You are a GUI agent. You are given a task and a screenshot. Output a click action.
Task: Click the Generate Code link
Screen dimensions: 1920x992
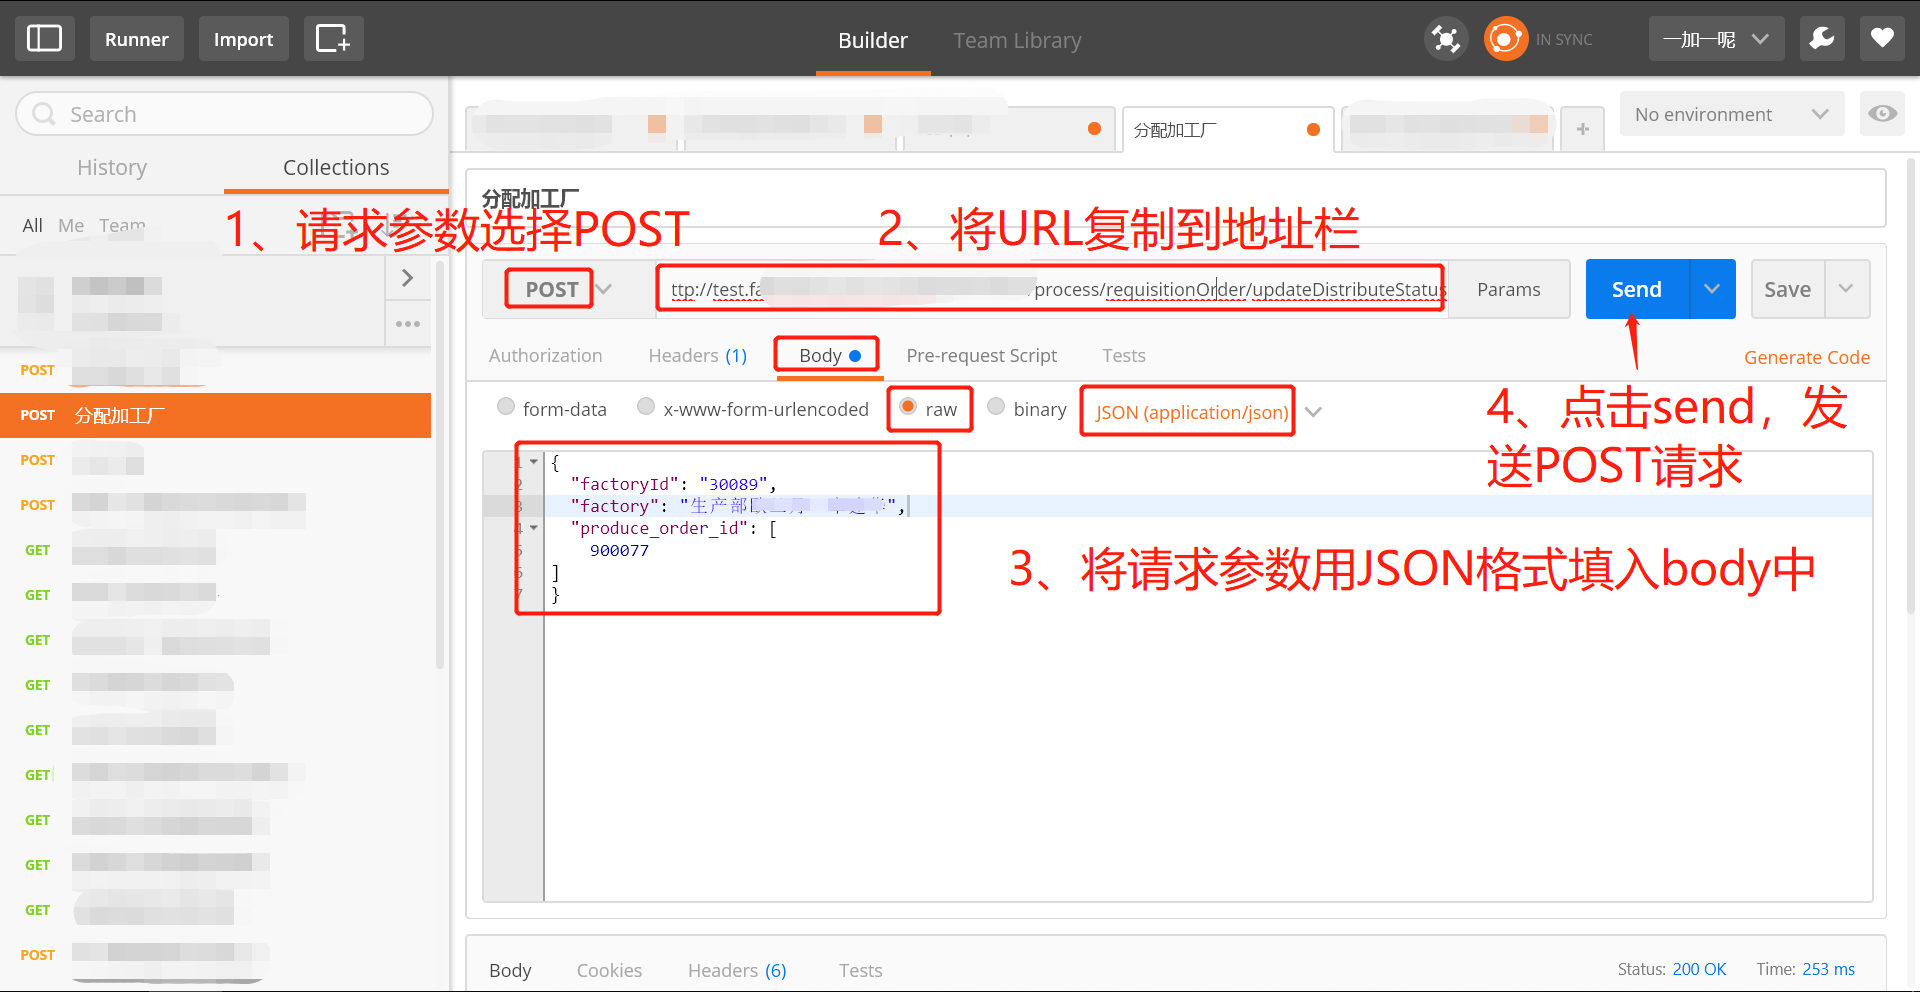(x=1806, y=357)
